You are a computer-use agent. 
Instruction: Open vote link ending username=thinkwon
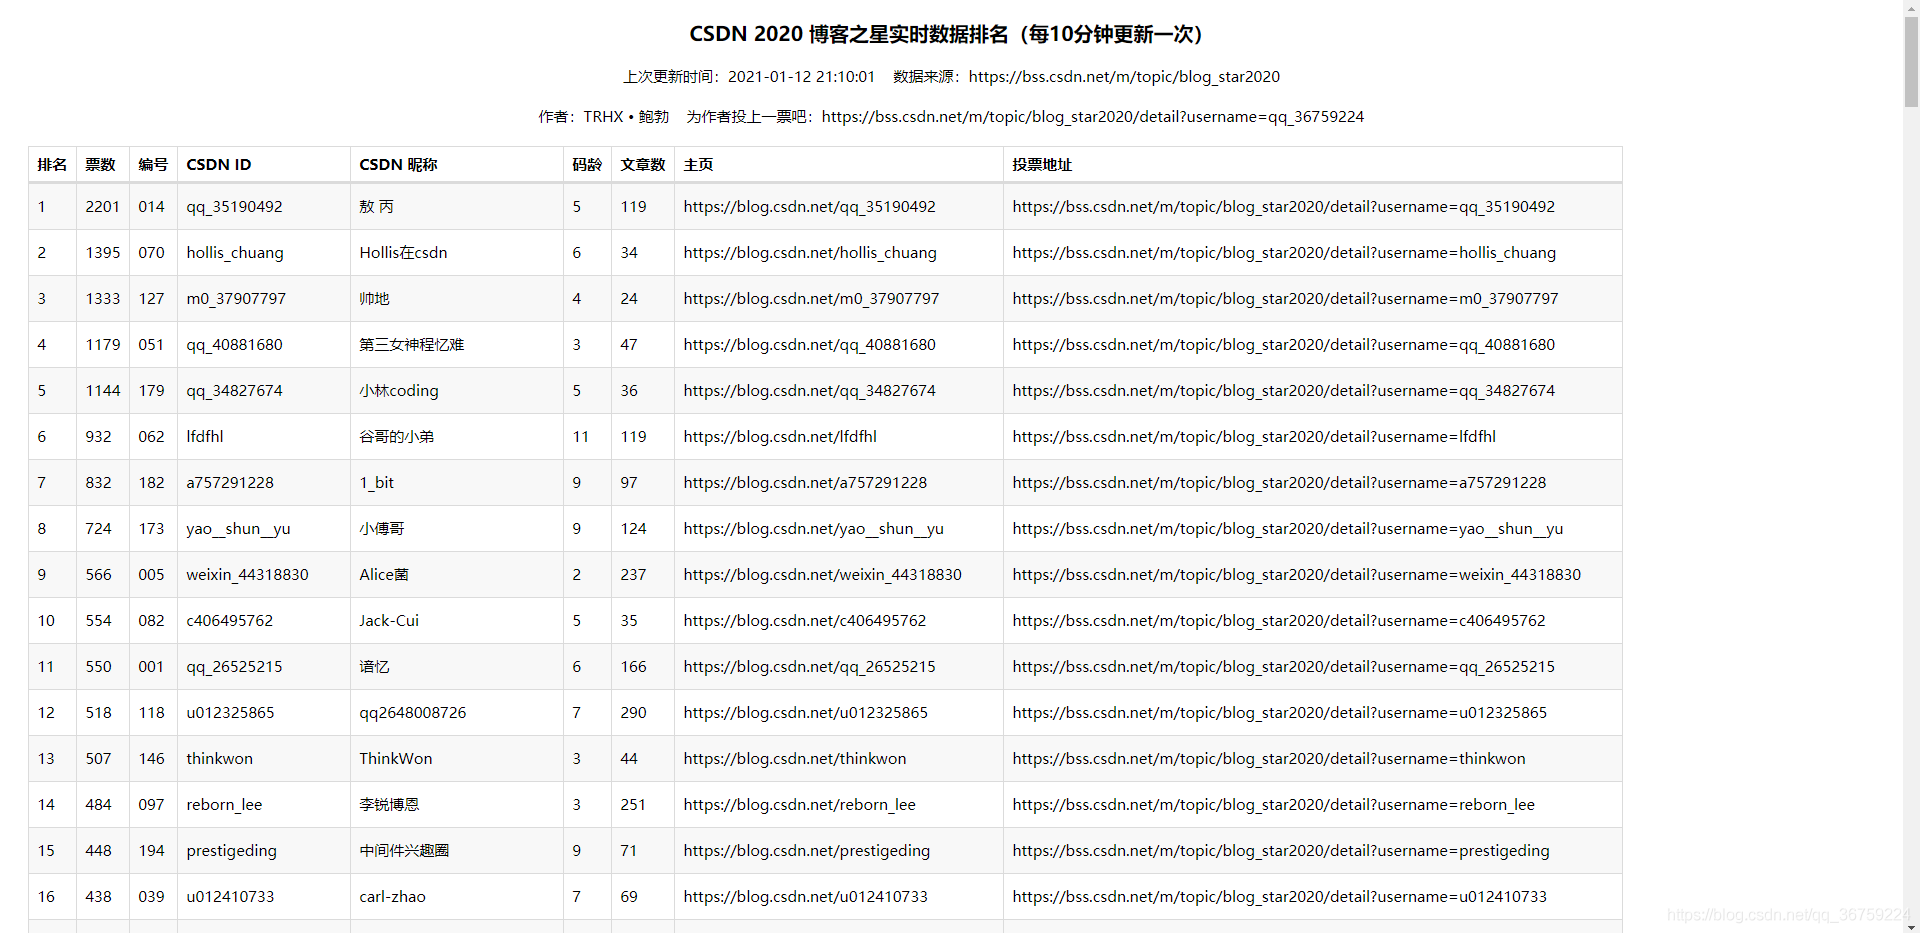pyautogui.click(x=1269, y=759)
